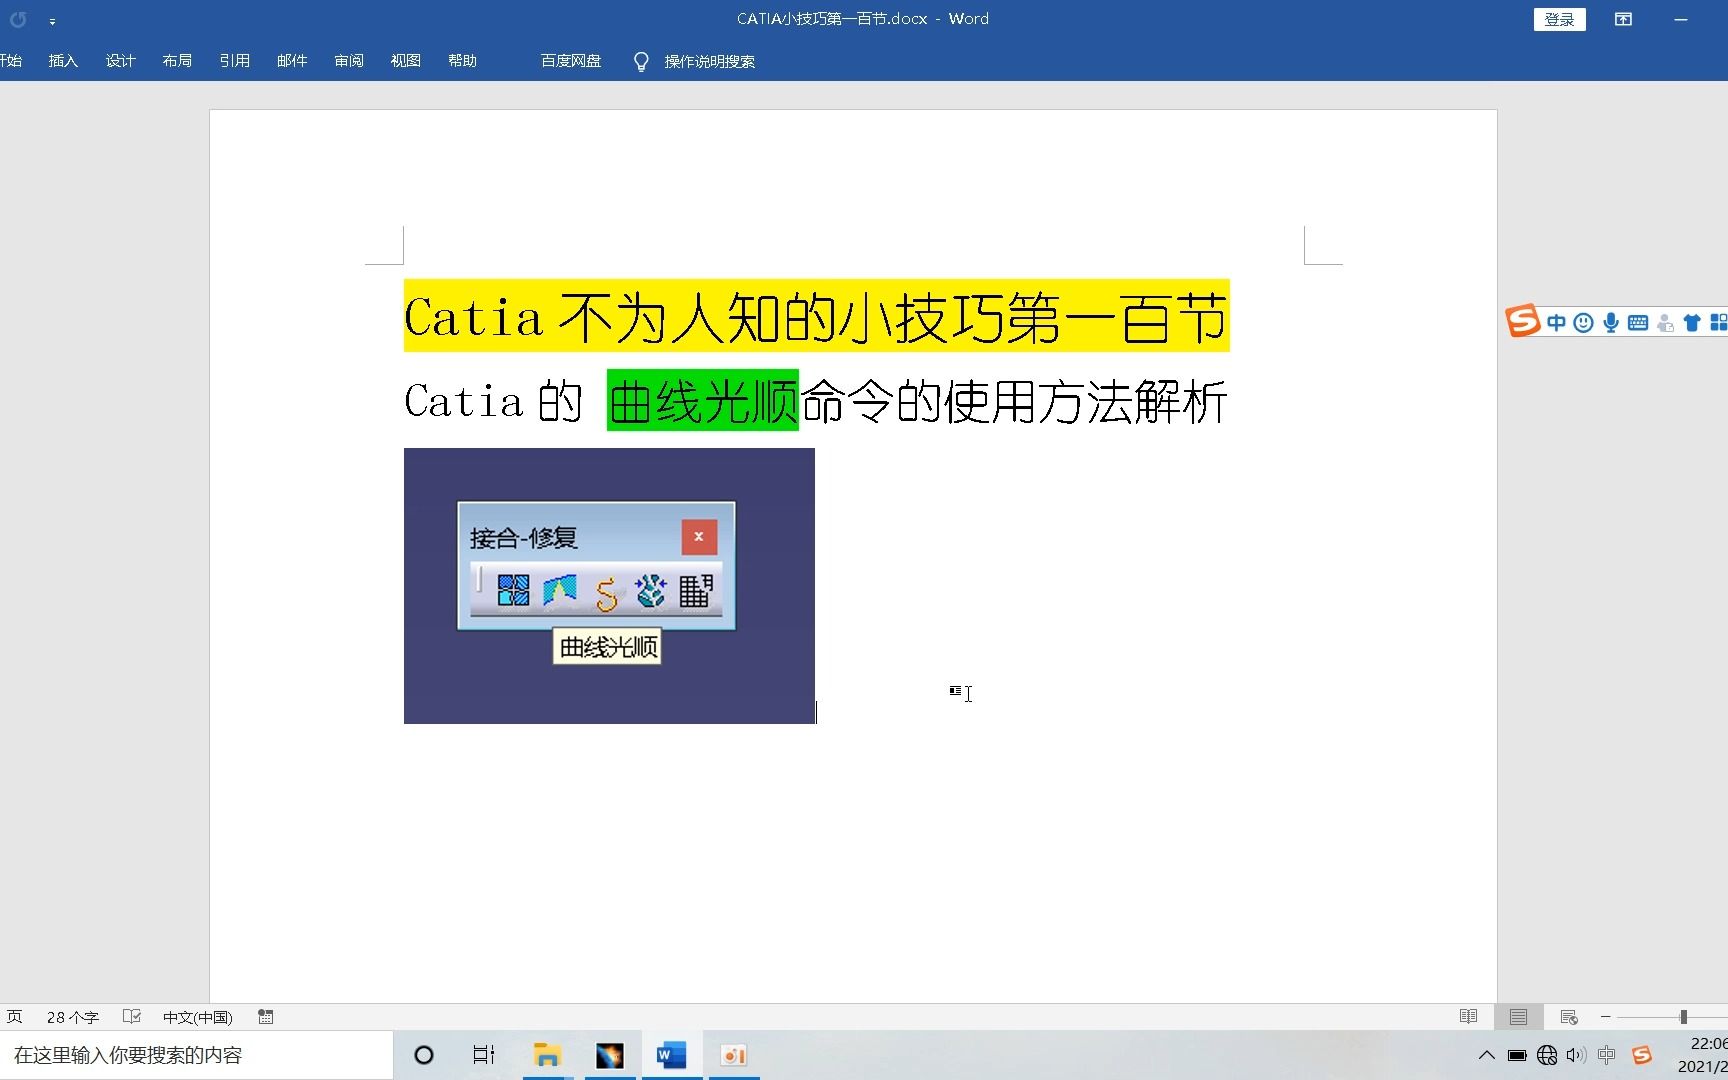This screenshot has width=1728, height=1080.
Task: Open File Explorer from the taskbar
Action: [x=547, y=1055]
